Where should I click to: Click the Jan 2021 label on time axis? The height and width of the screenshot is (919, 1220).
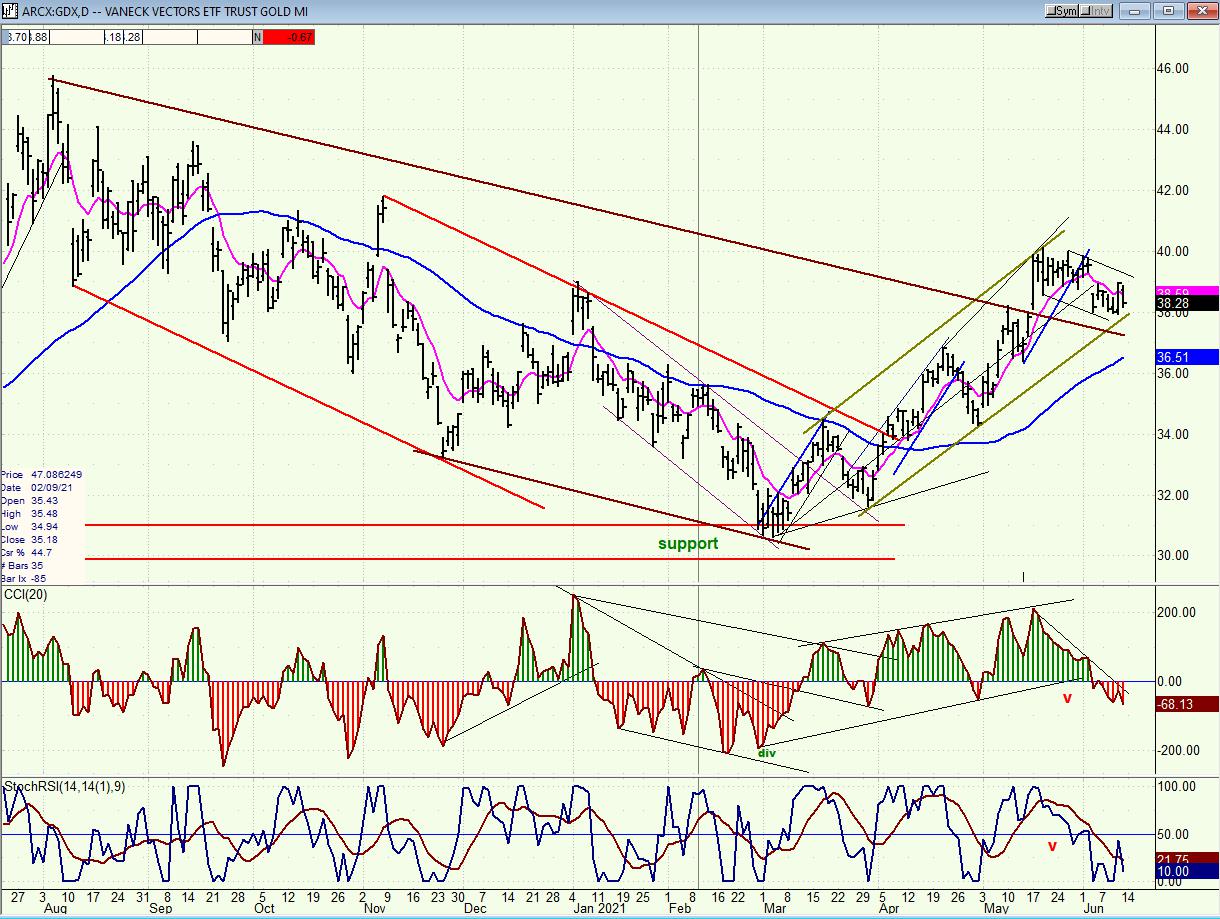pos(592,909)
